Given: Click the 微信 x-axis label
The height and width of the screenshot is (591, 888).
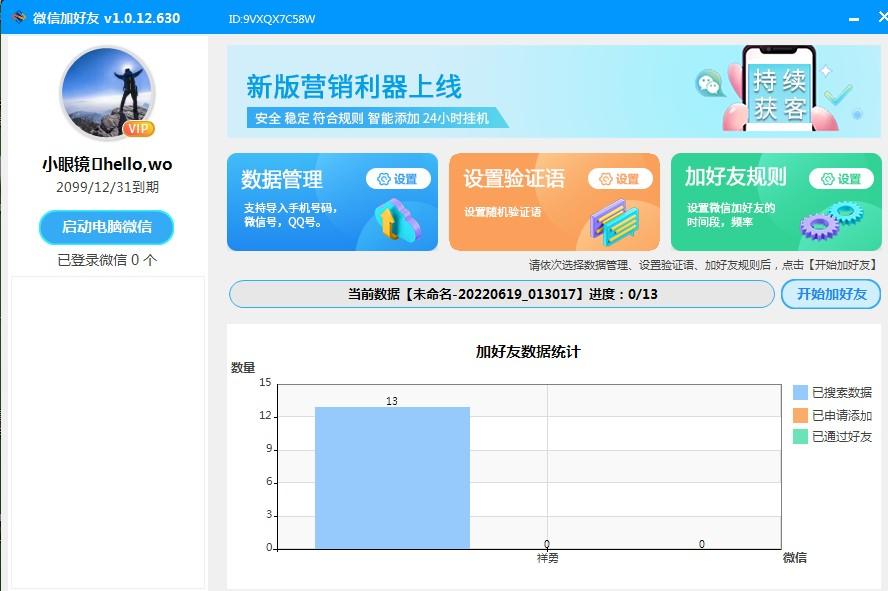Looking at the screenshot, I should 795,558.
